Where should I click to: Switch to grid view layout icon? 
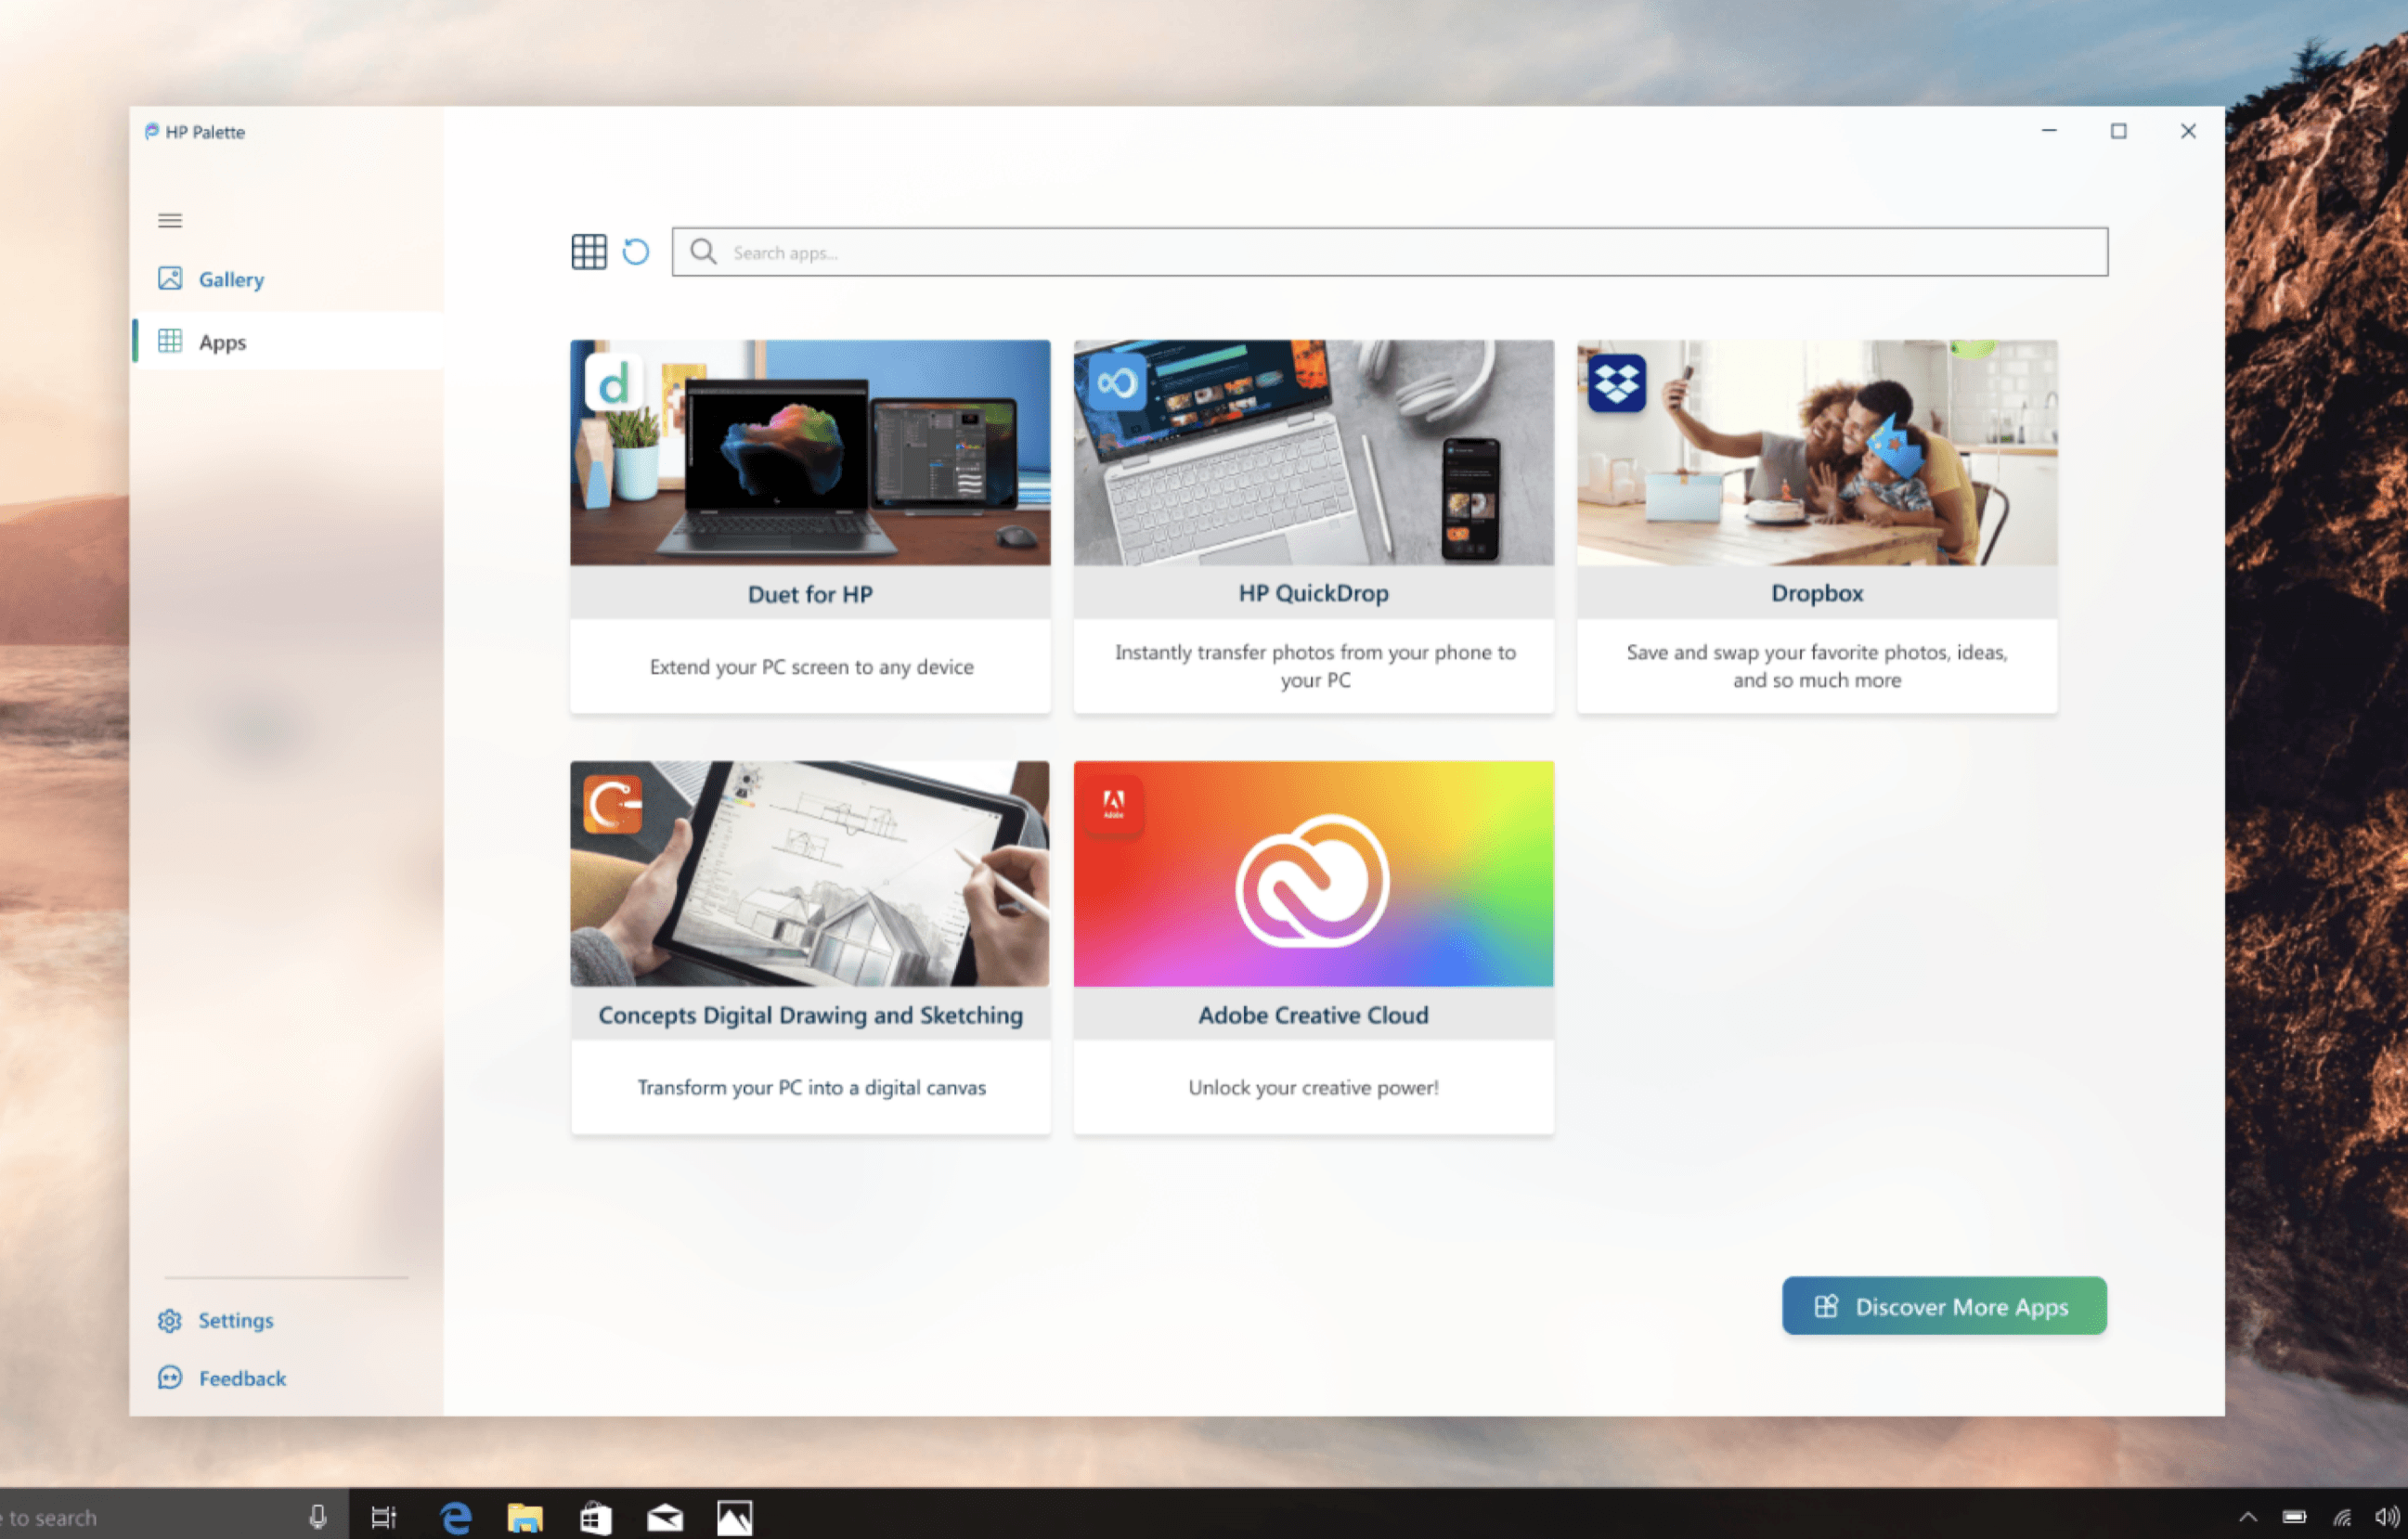pos(589,252)
